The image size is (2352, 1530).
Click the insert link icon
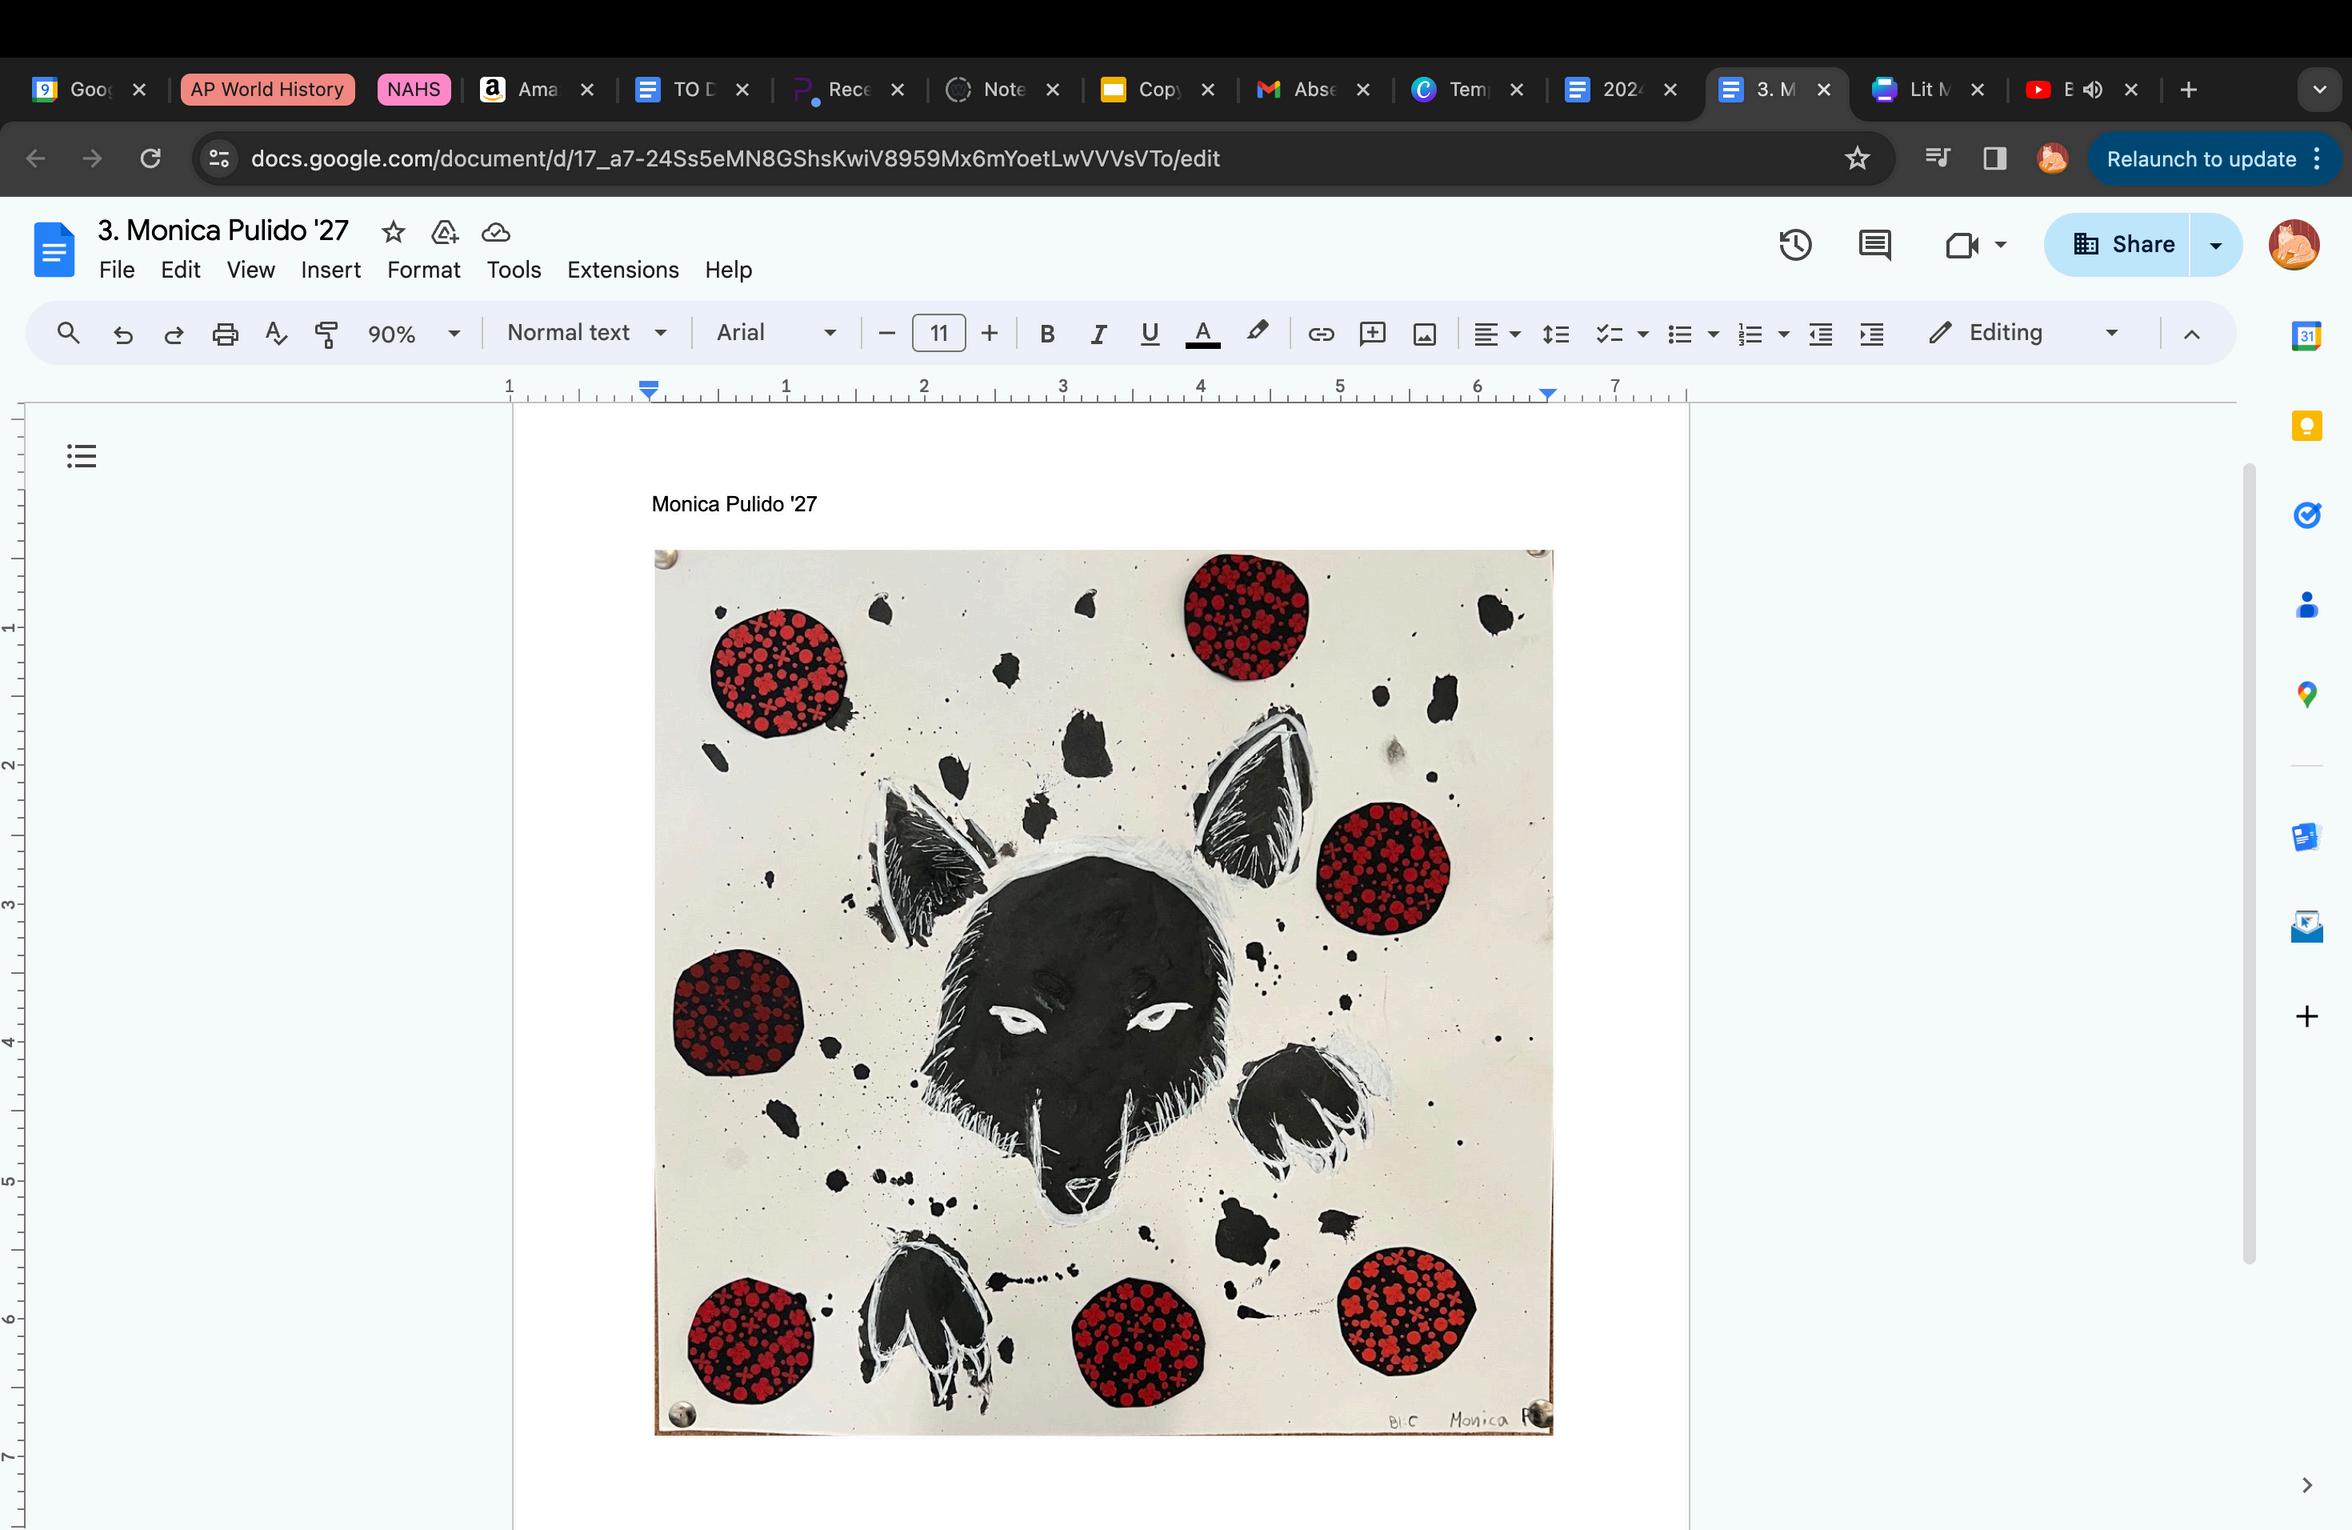click(1320, 334)
